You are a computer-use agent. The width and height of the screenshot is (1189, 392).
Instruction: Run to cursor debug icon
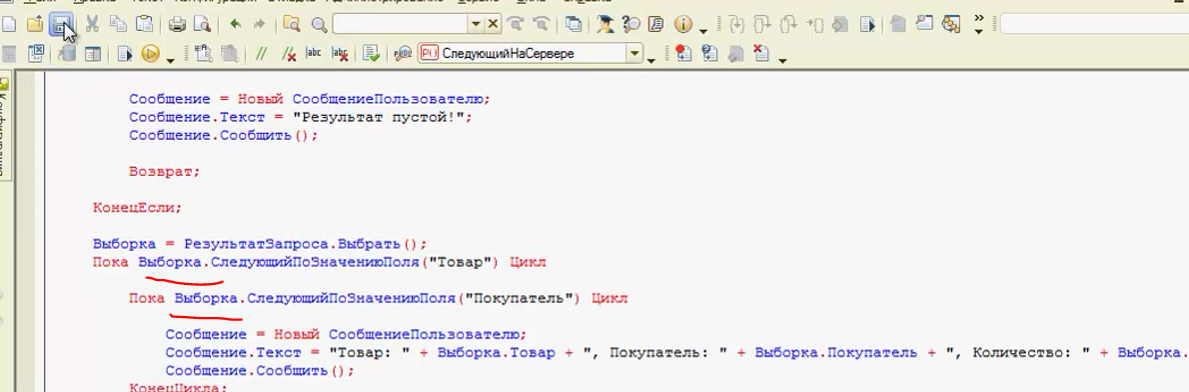[x=816, y=24]
